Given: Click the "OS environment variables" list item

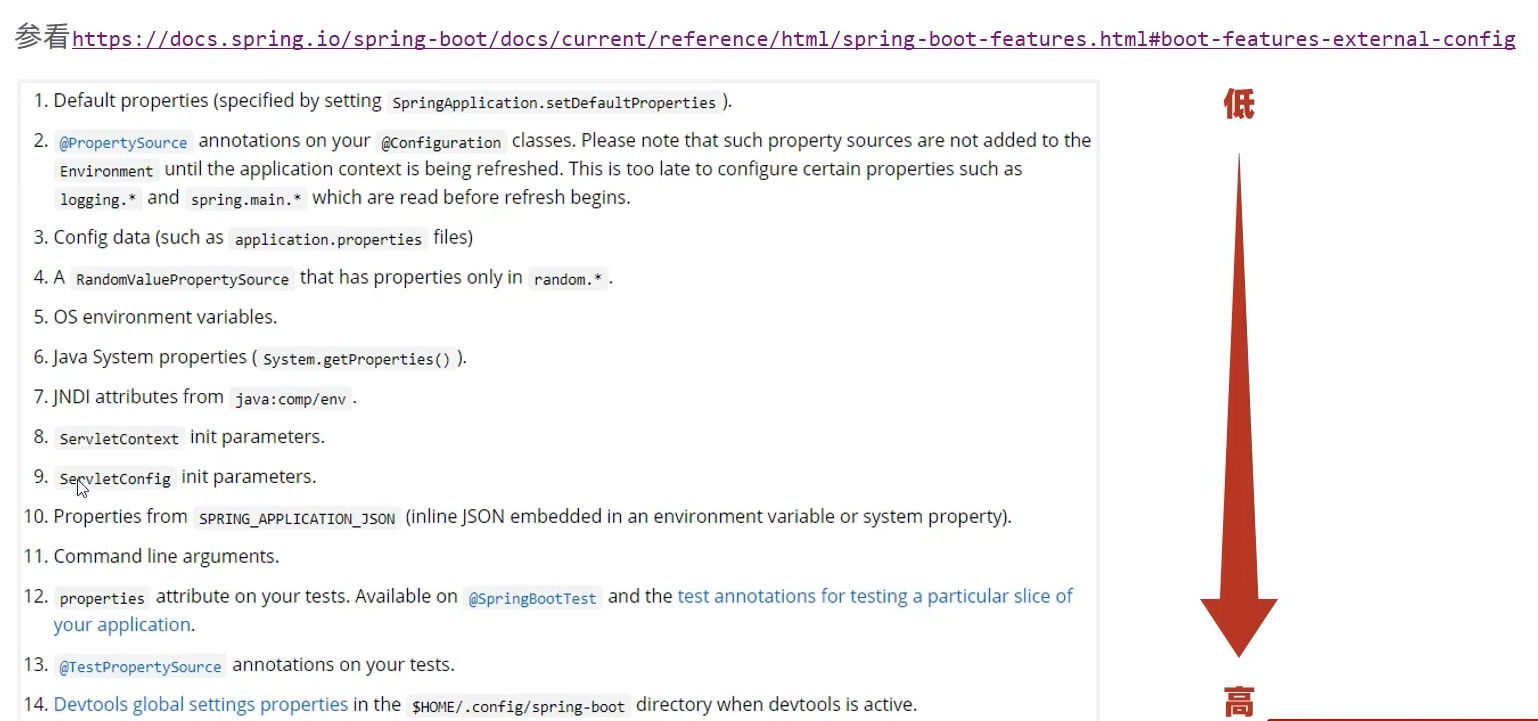Looking at the screenshot, I should point(165,317).
